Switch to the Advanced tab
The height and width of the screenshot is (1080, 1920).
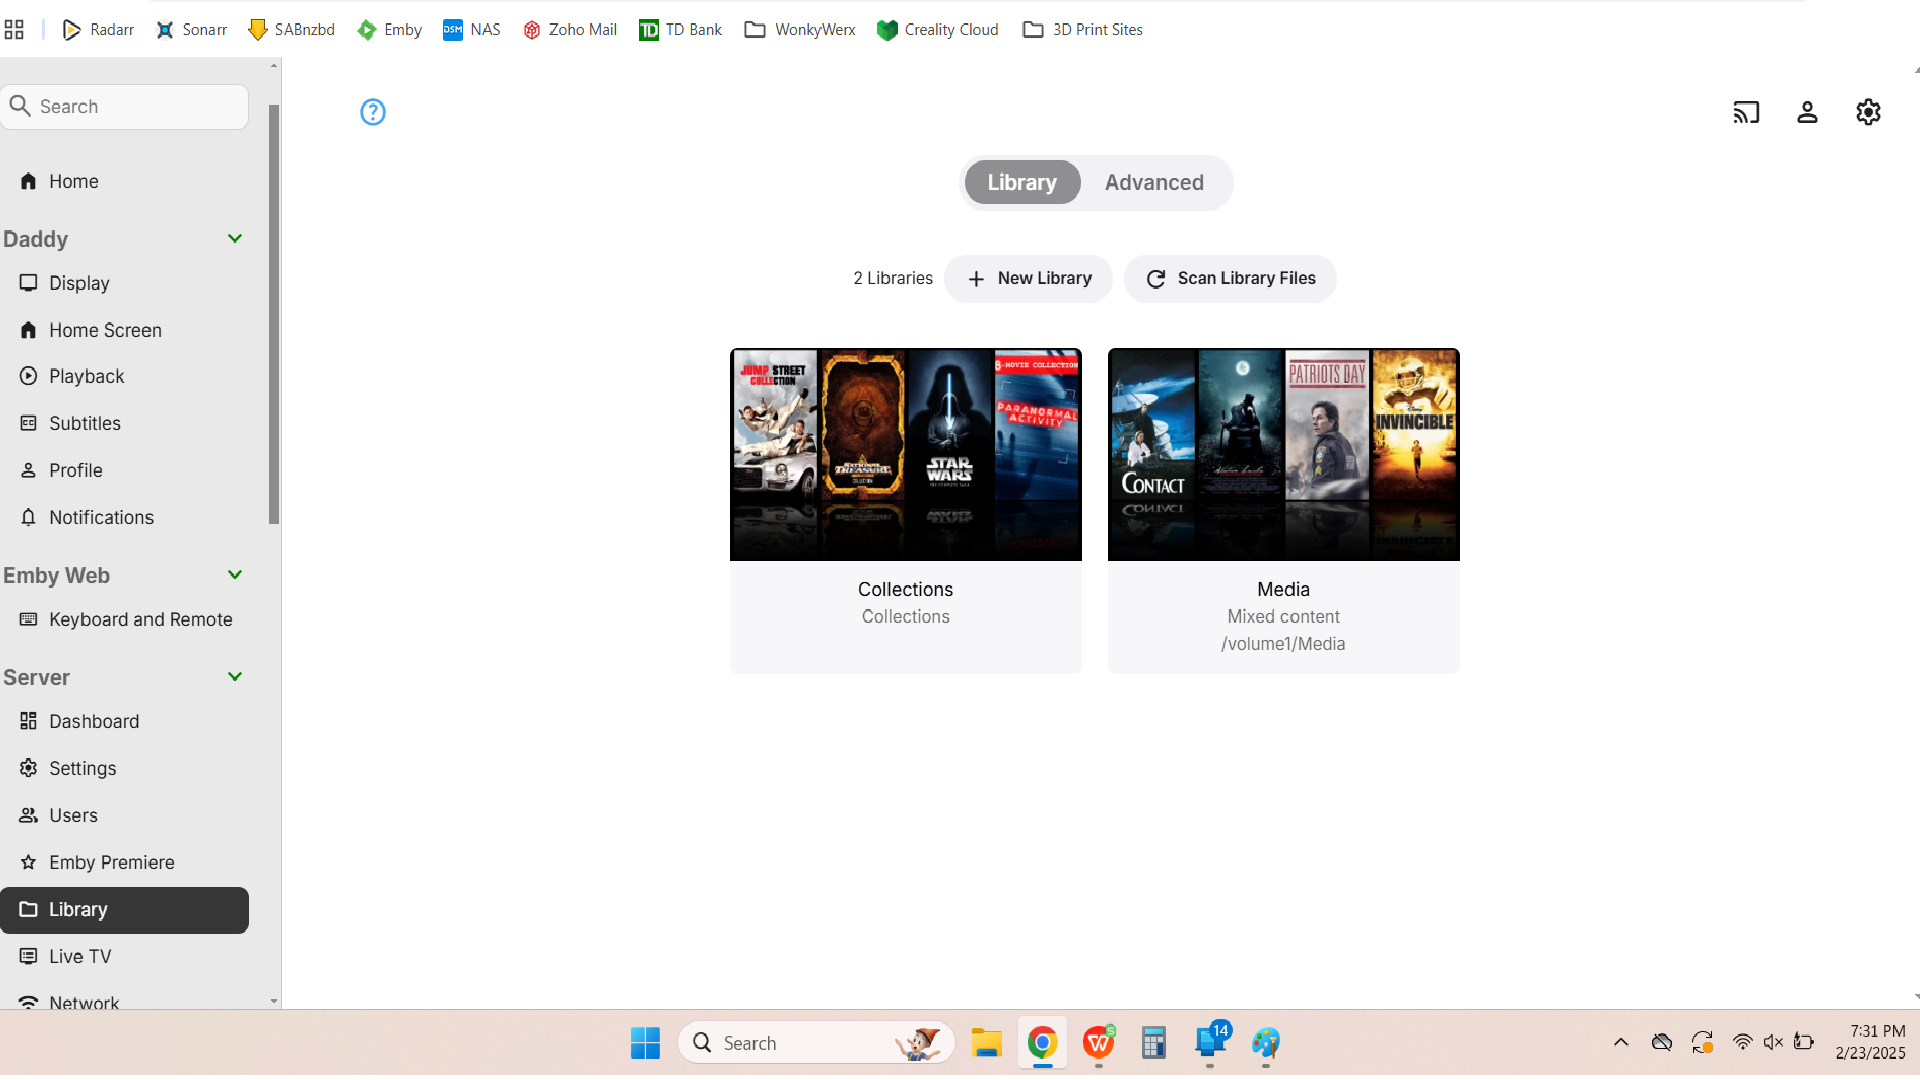1154,182
